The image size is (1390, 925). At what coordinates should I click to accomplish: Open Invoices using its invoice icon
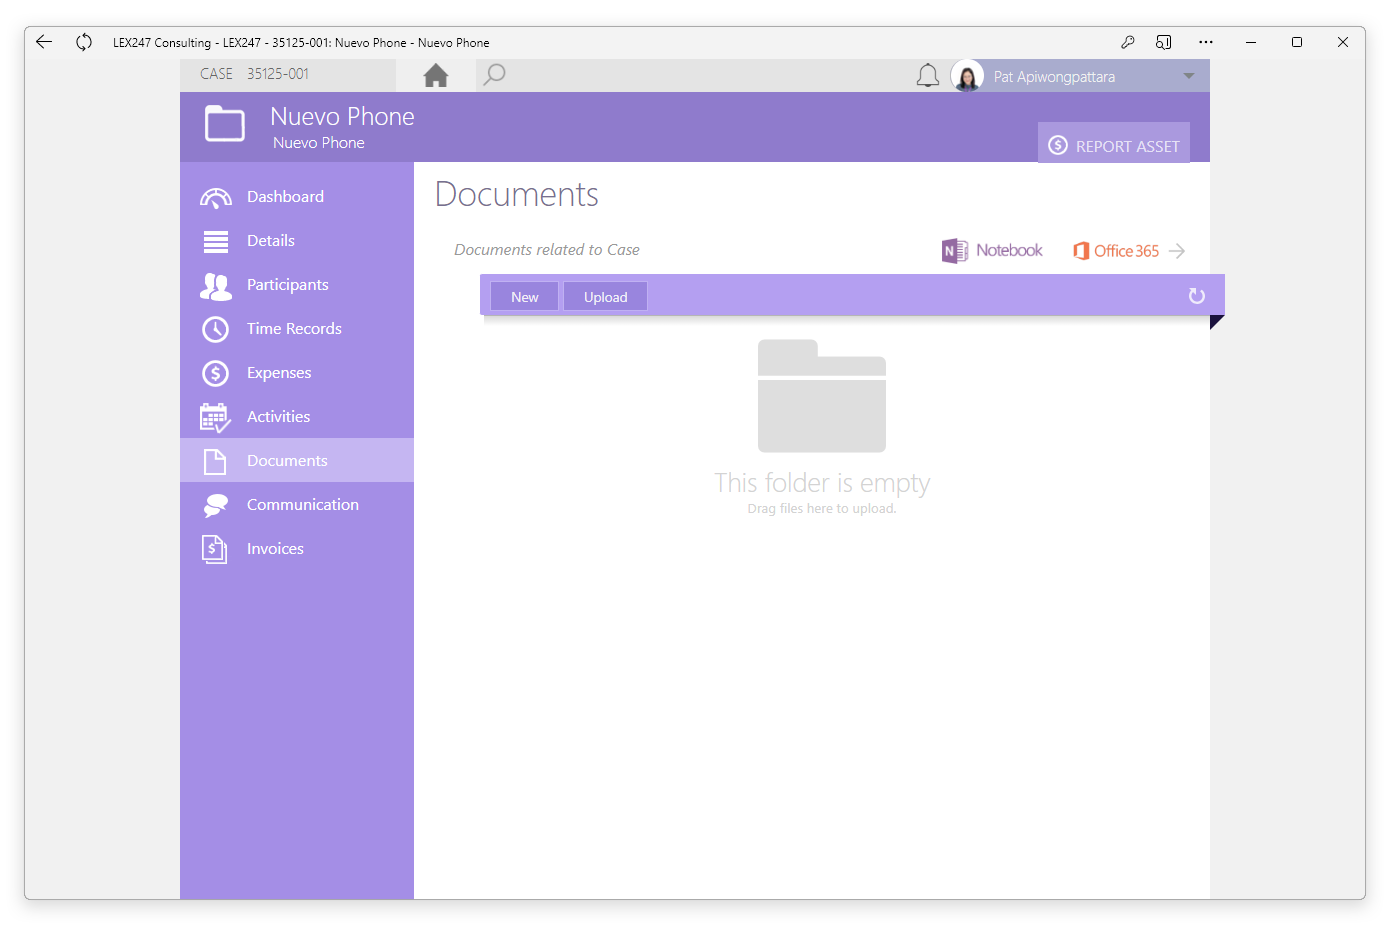click(215, 549)
